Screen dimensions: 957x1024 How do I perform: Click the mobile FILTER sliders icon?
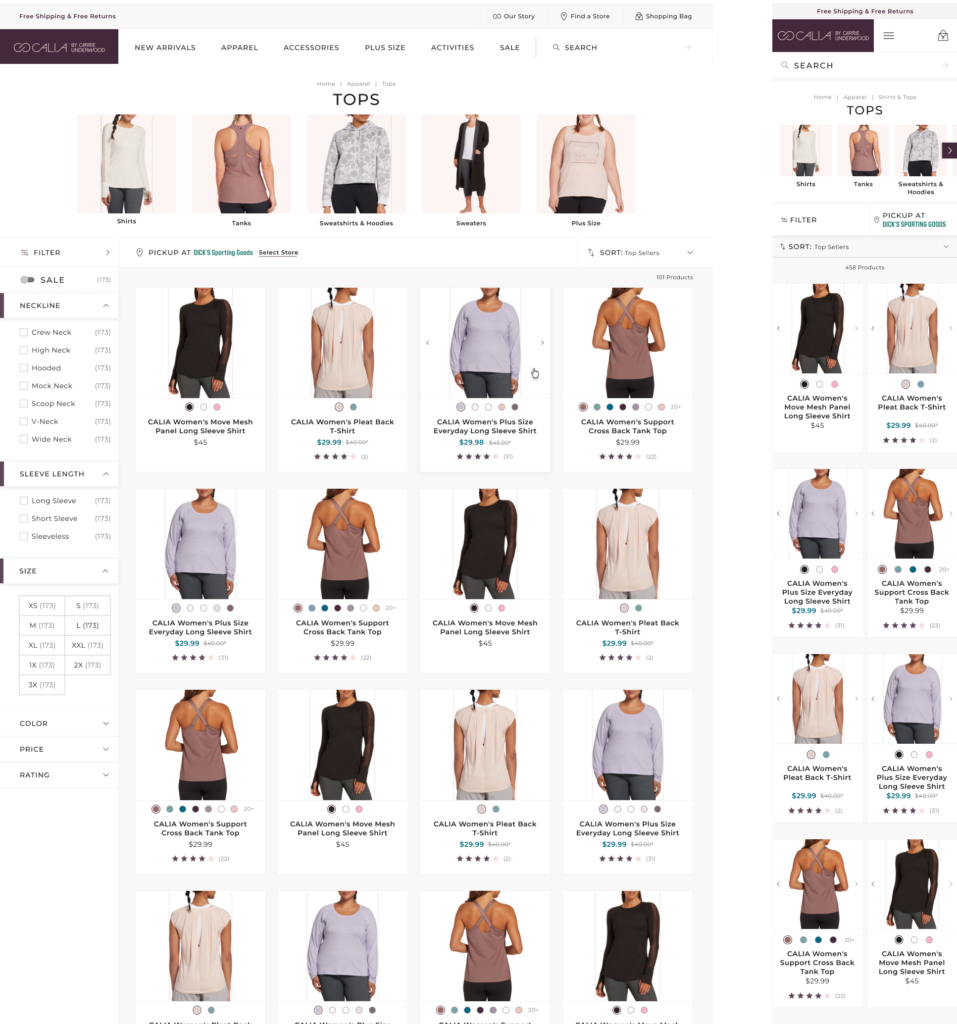(784, 220)
